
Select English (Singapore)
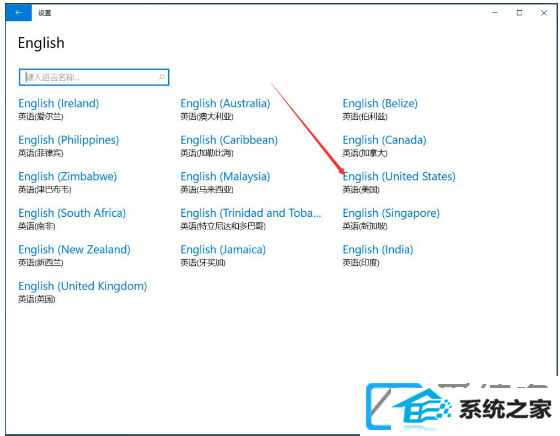[x=391, y=219]
